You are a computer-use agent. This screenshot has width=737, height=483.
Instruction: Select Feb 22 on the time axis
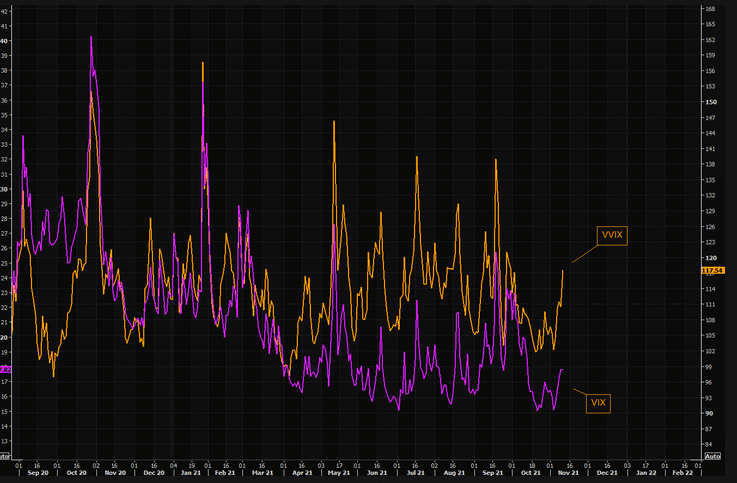click(x=681, y=473)
